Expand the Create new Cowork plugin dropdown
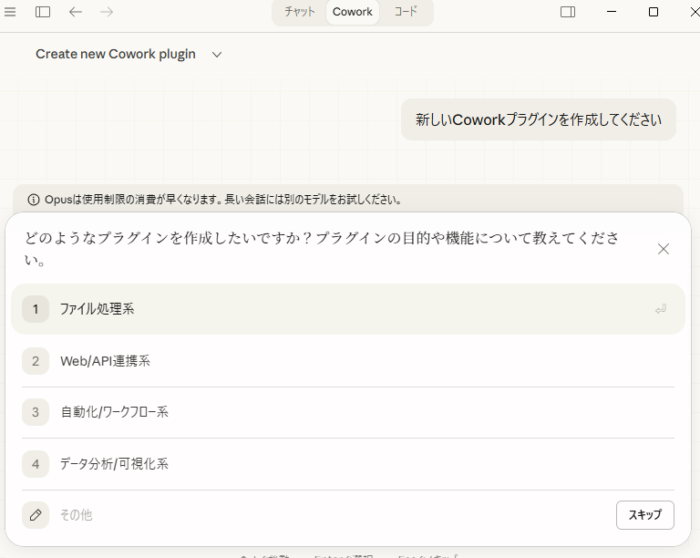Screen dimensions: 700x558 (216, 54)
